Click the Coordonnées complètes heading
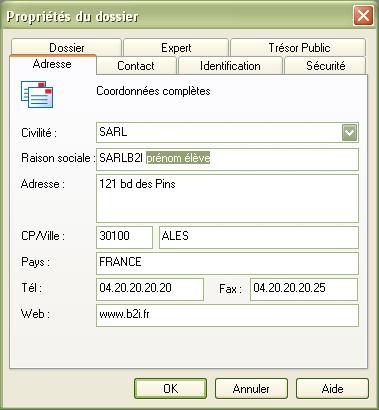The height and width of the screenshot is (410, 379). (x=153, y=91)
